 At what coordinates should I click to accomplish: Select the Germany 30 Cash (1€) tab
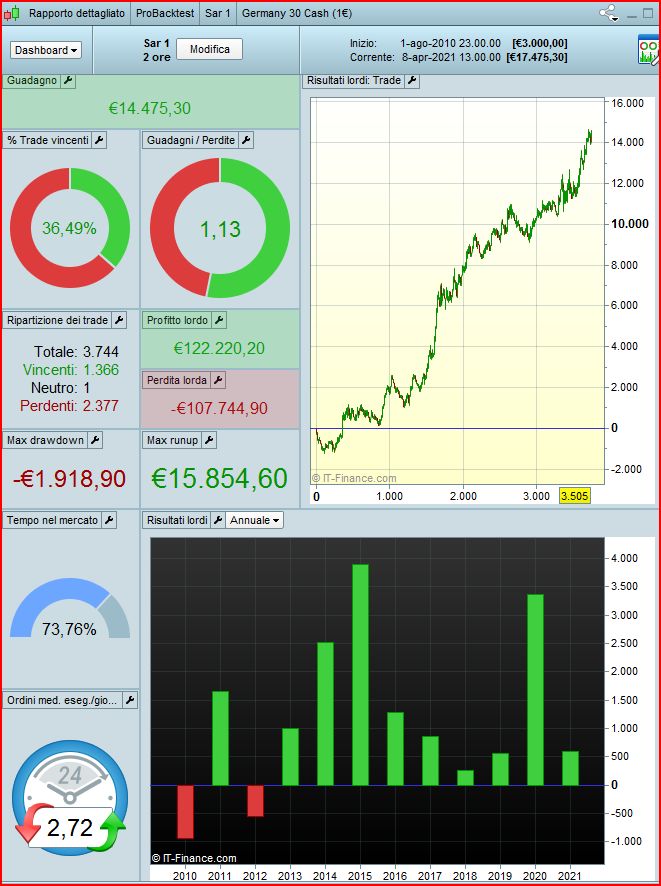click(297, 13)
